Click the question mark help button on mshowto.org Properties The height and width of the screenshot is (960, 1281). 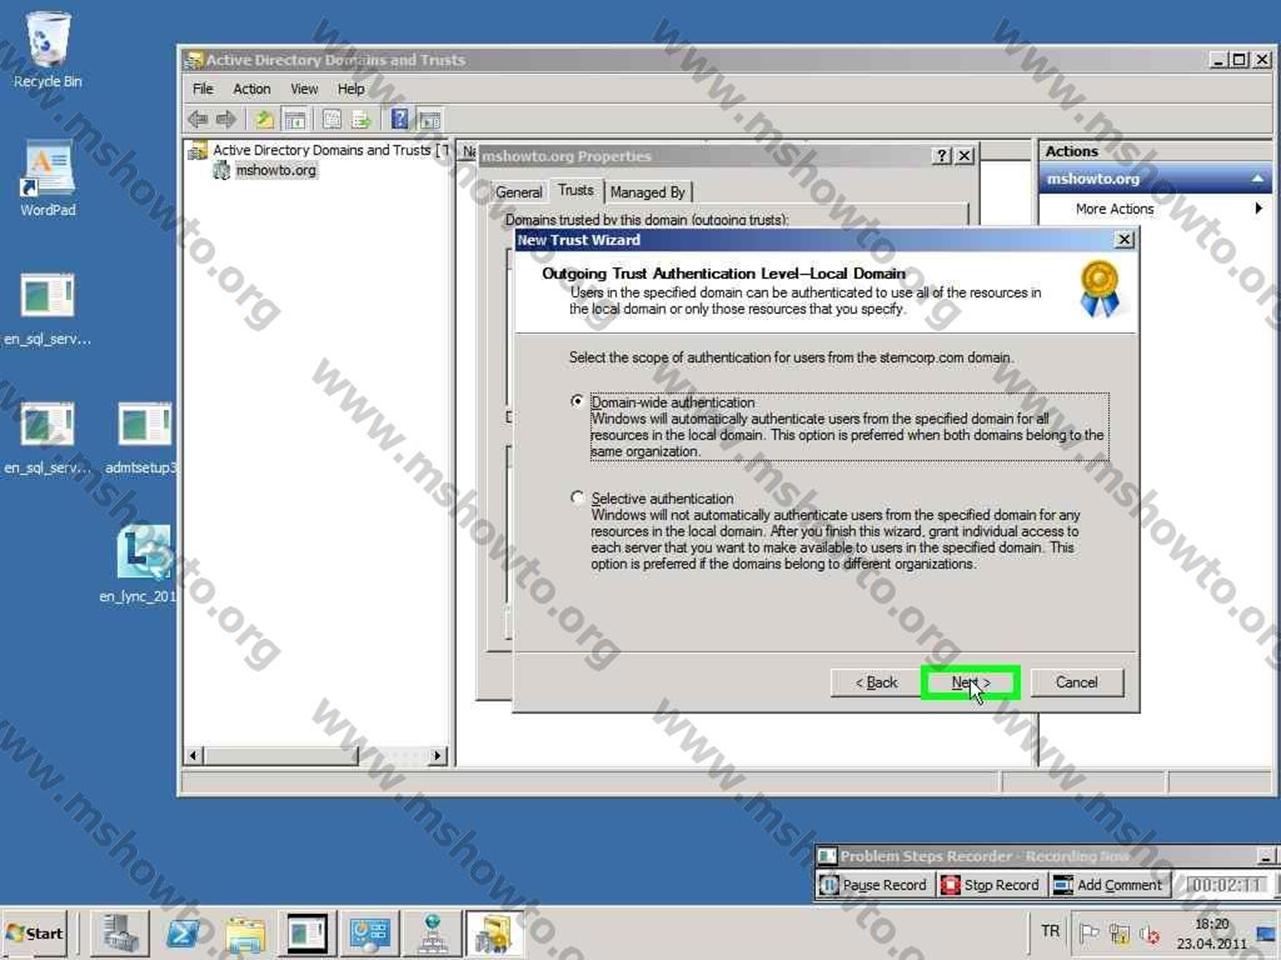(942, 156)
